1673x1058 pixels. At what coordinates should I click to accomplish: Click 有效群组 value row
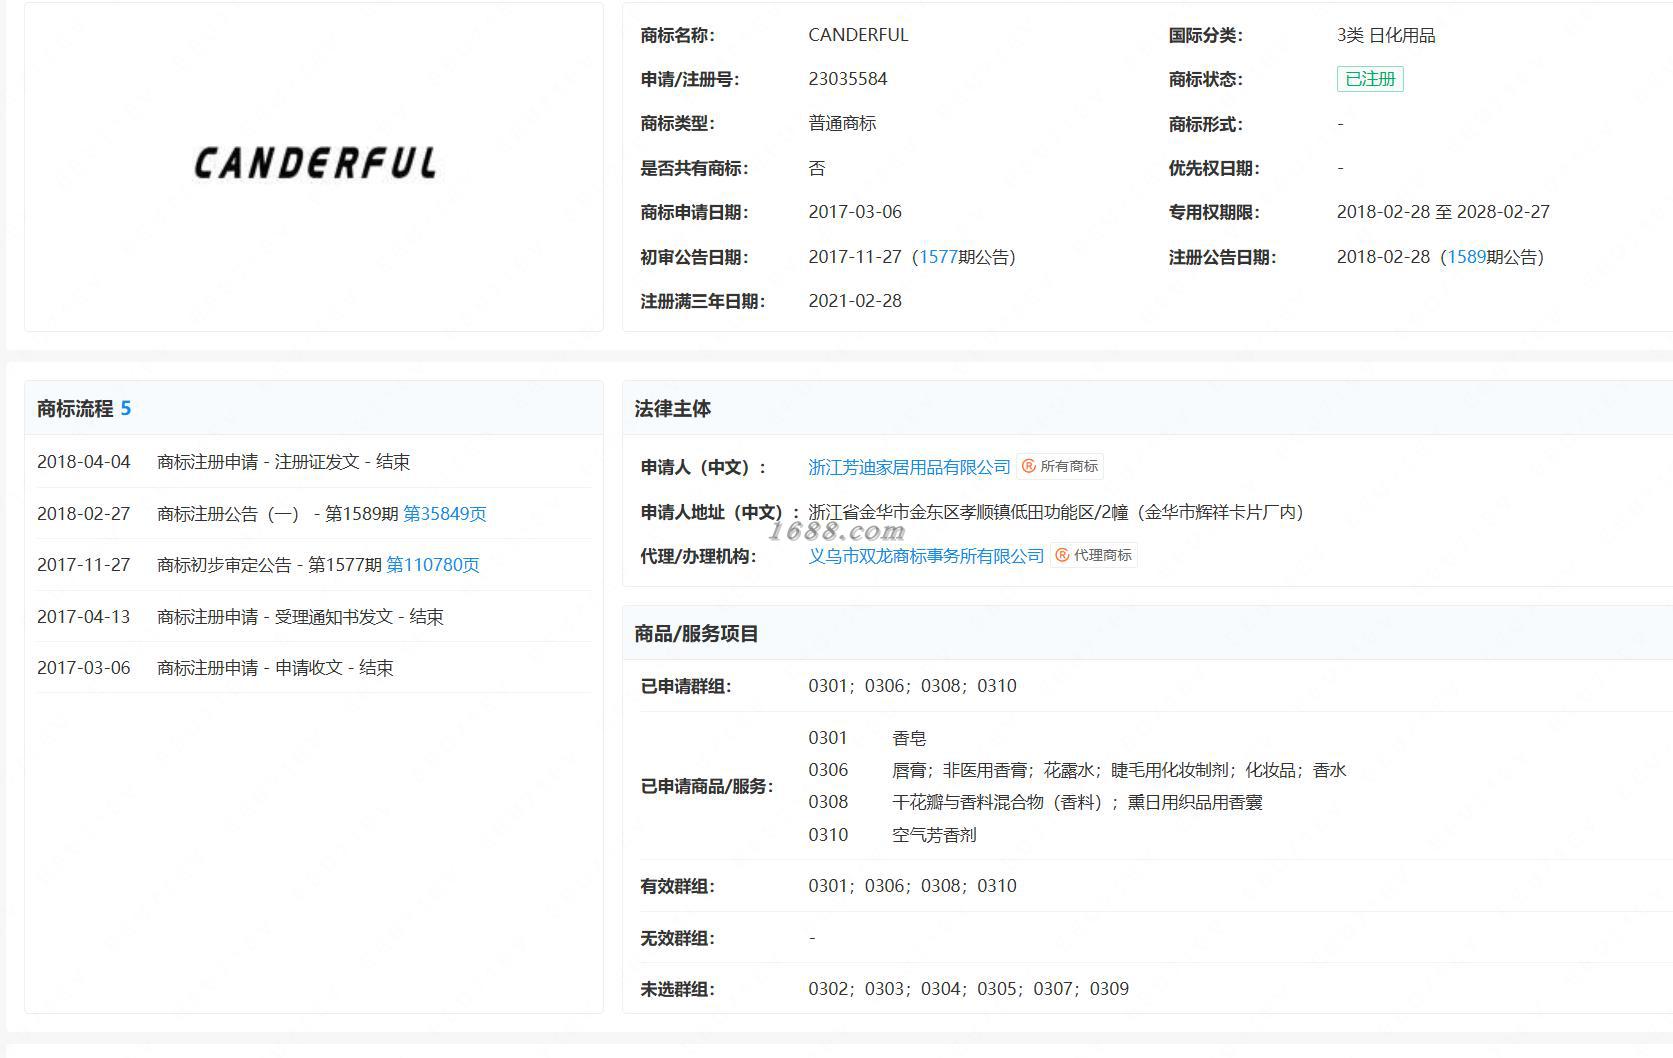[912, 886]
